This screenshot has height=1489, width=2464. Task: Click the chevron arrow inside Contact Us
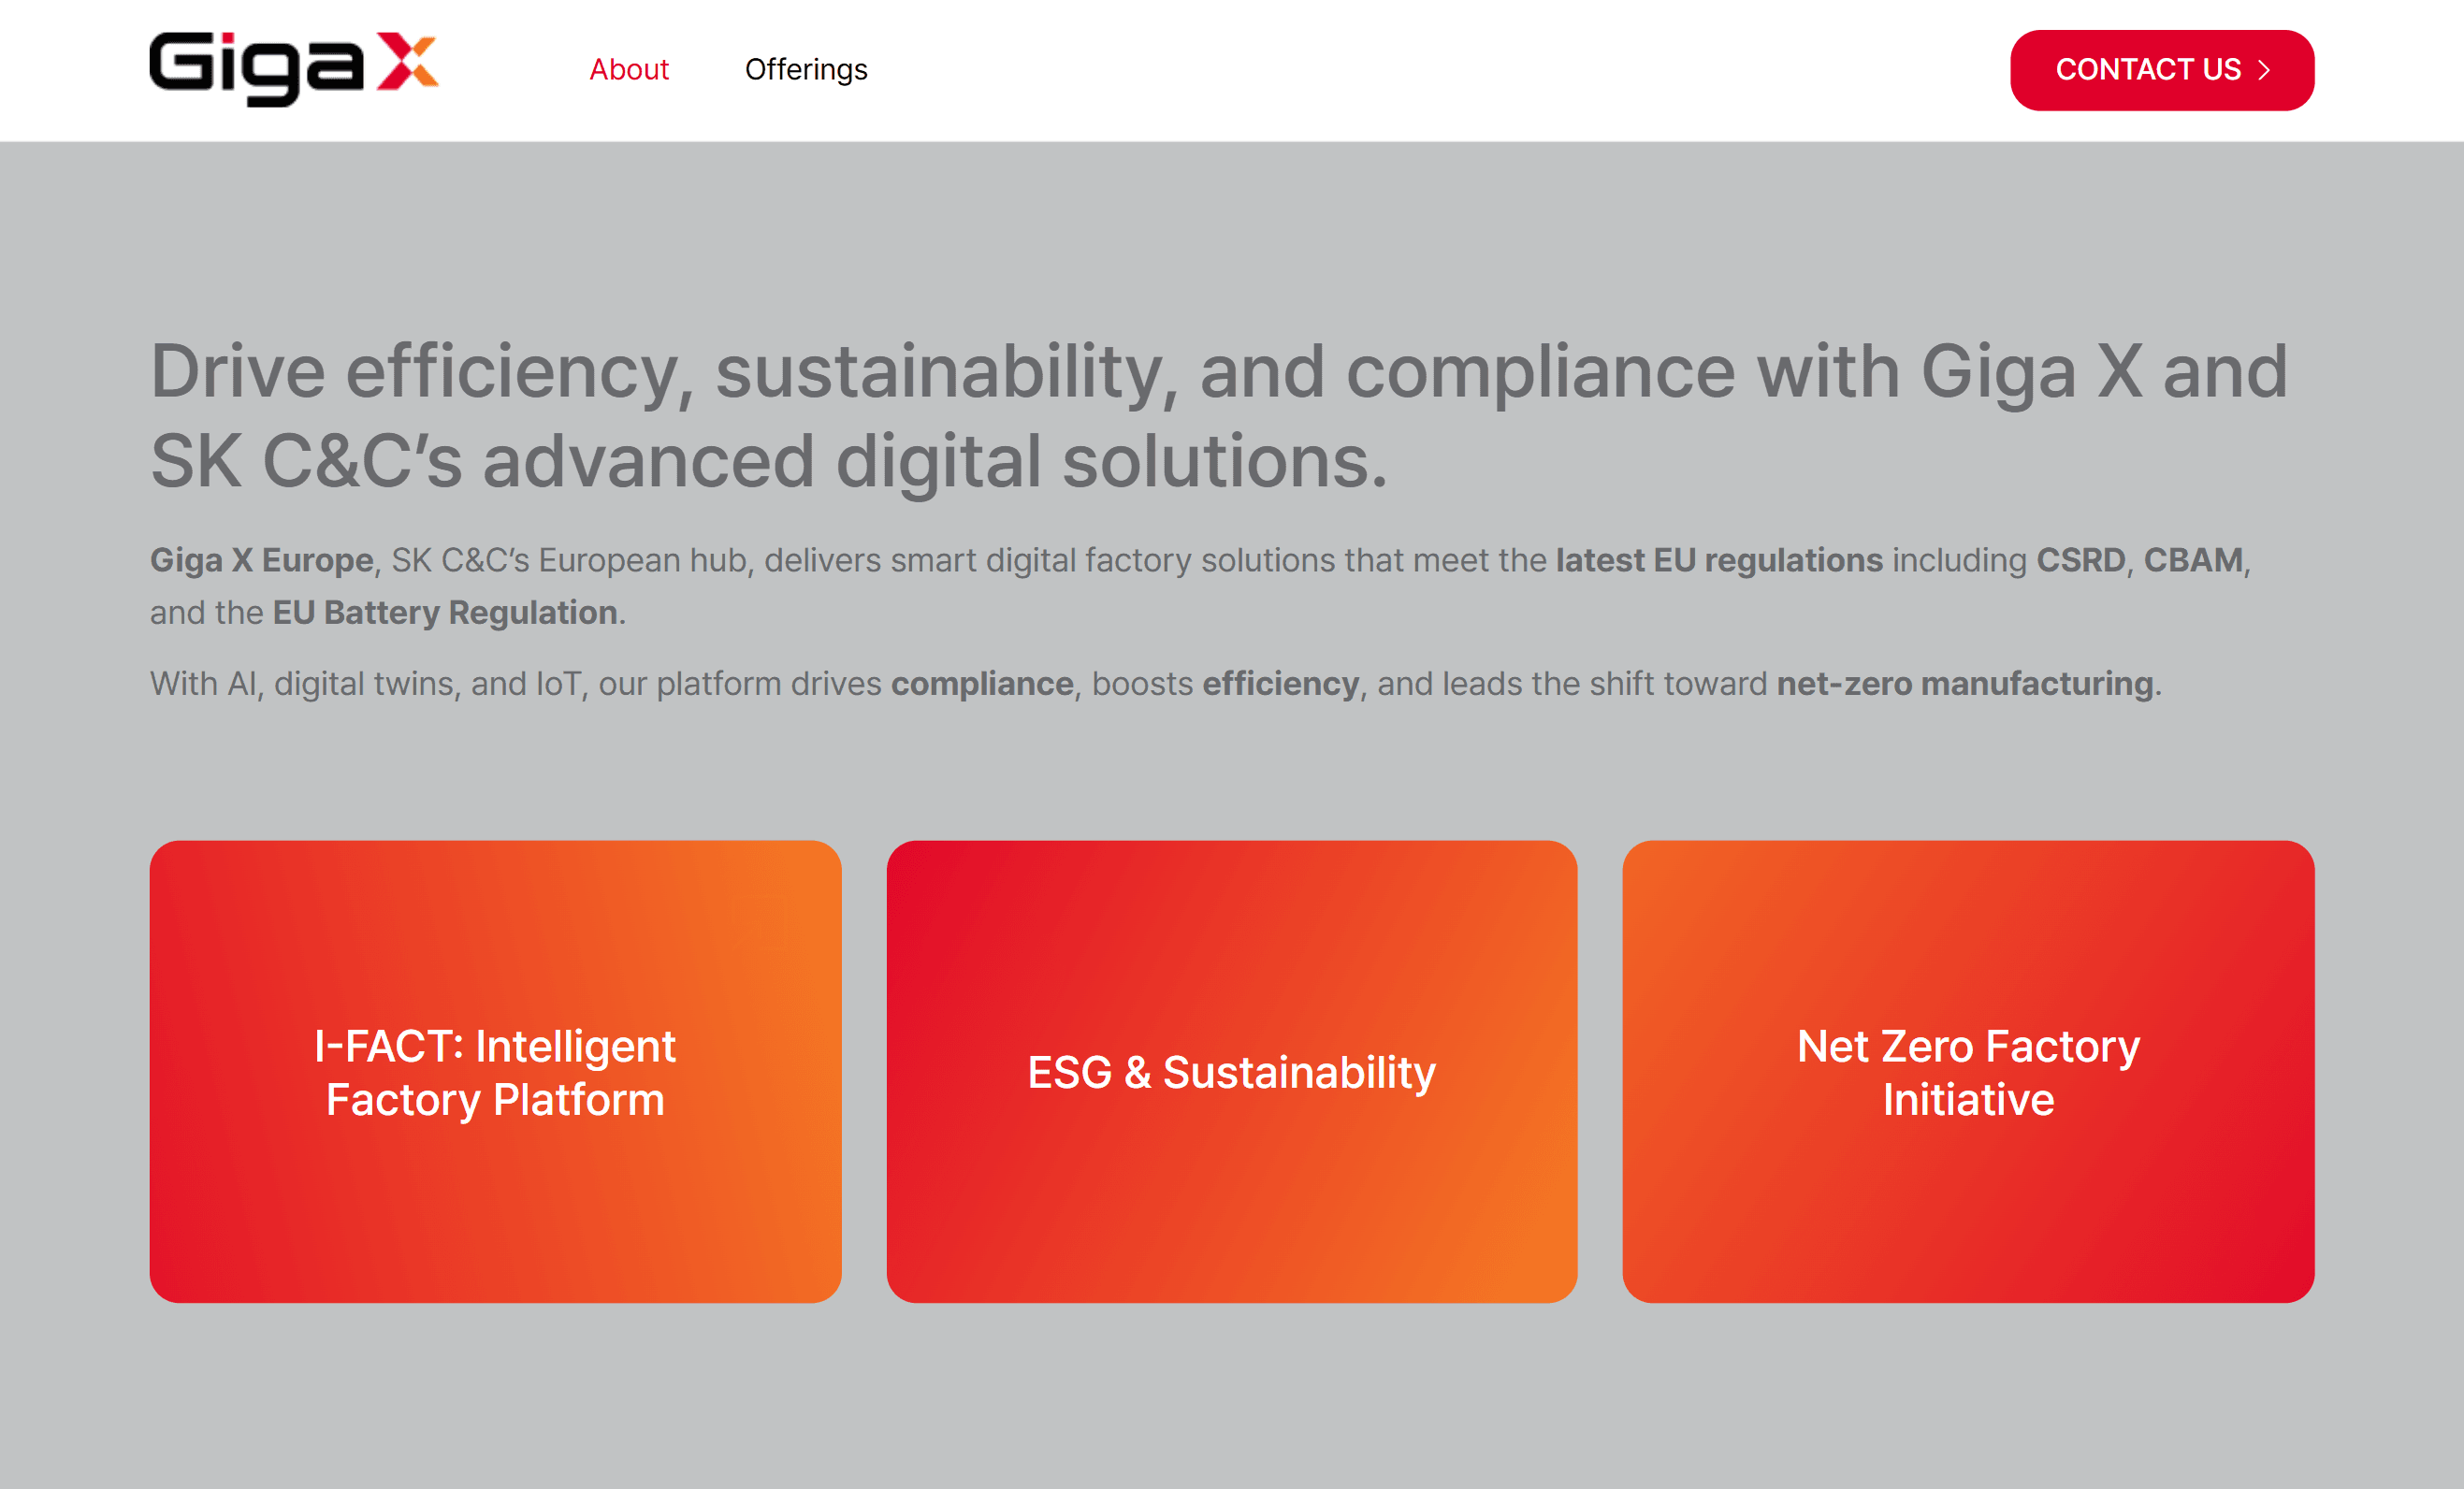[2265, 70]
